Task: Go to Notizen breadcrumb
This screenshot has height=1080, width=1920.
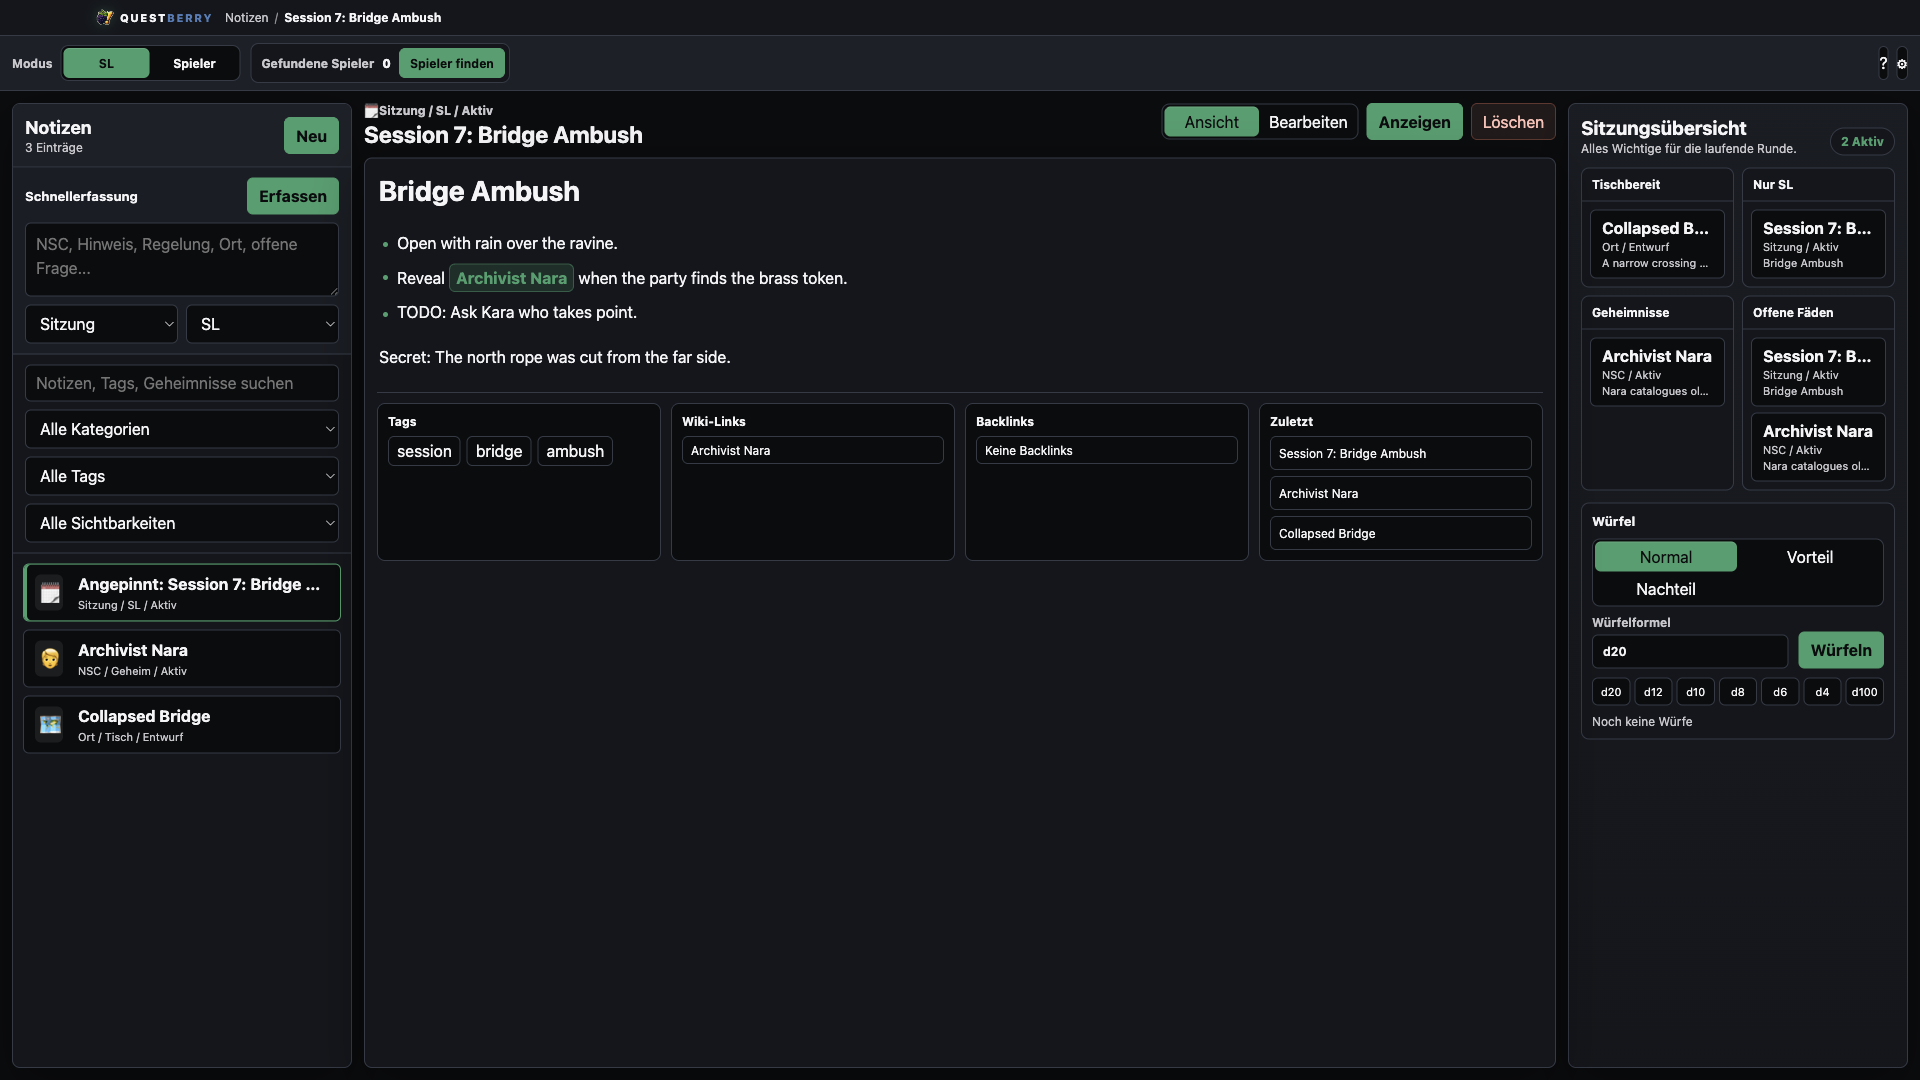Action: tap(246, 18)
